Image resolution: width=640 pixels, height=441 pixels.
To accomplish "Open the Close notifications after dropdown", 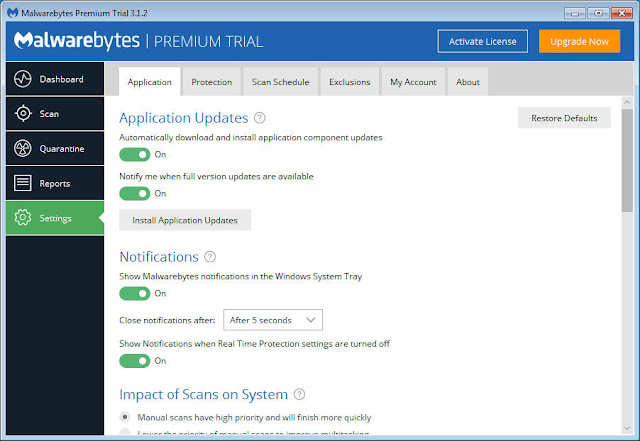I will [x=273, y=320].
